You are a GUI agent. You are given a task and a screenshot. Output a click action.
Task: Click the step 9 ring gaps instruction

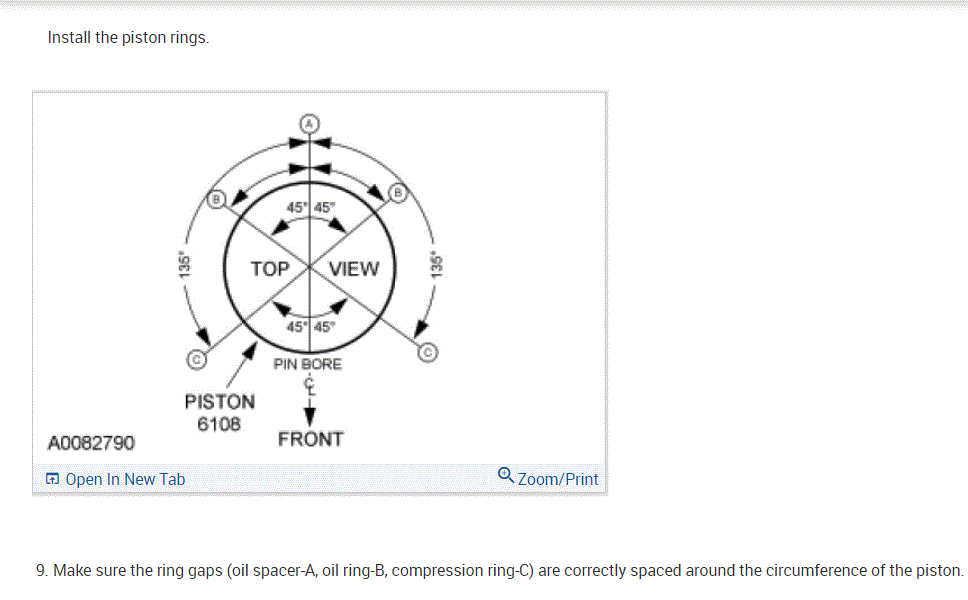point(499,571)
